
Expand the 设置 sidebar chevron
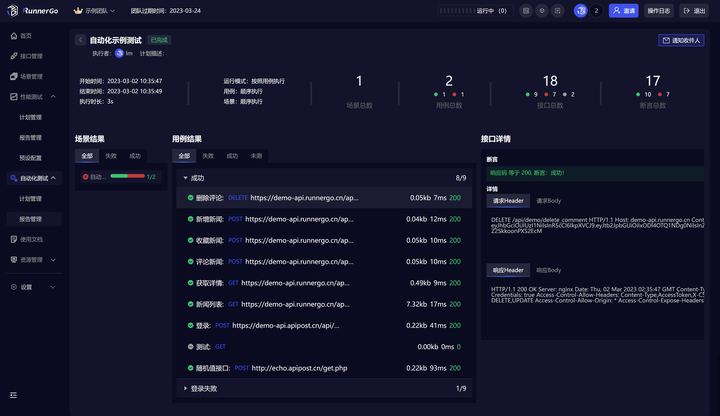(53, 287)
